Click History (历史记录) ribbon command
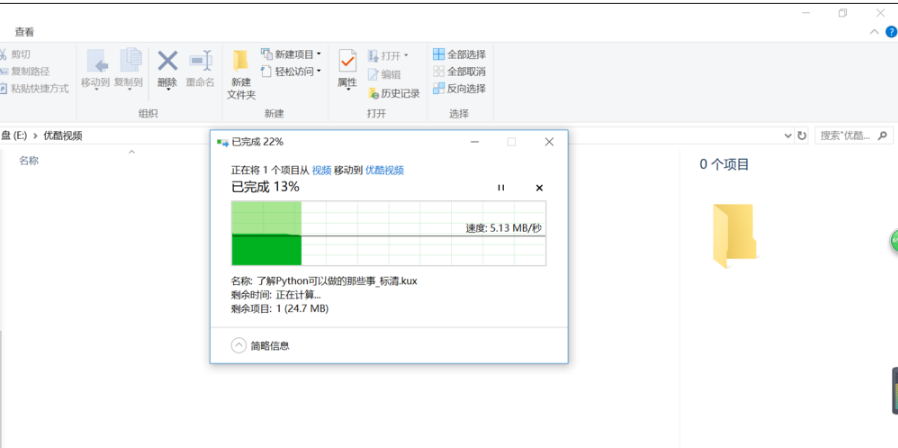The height and width of the screenshot is (448, 898). [394, 93]
